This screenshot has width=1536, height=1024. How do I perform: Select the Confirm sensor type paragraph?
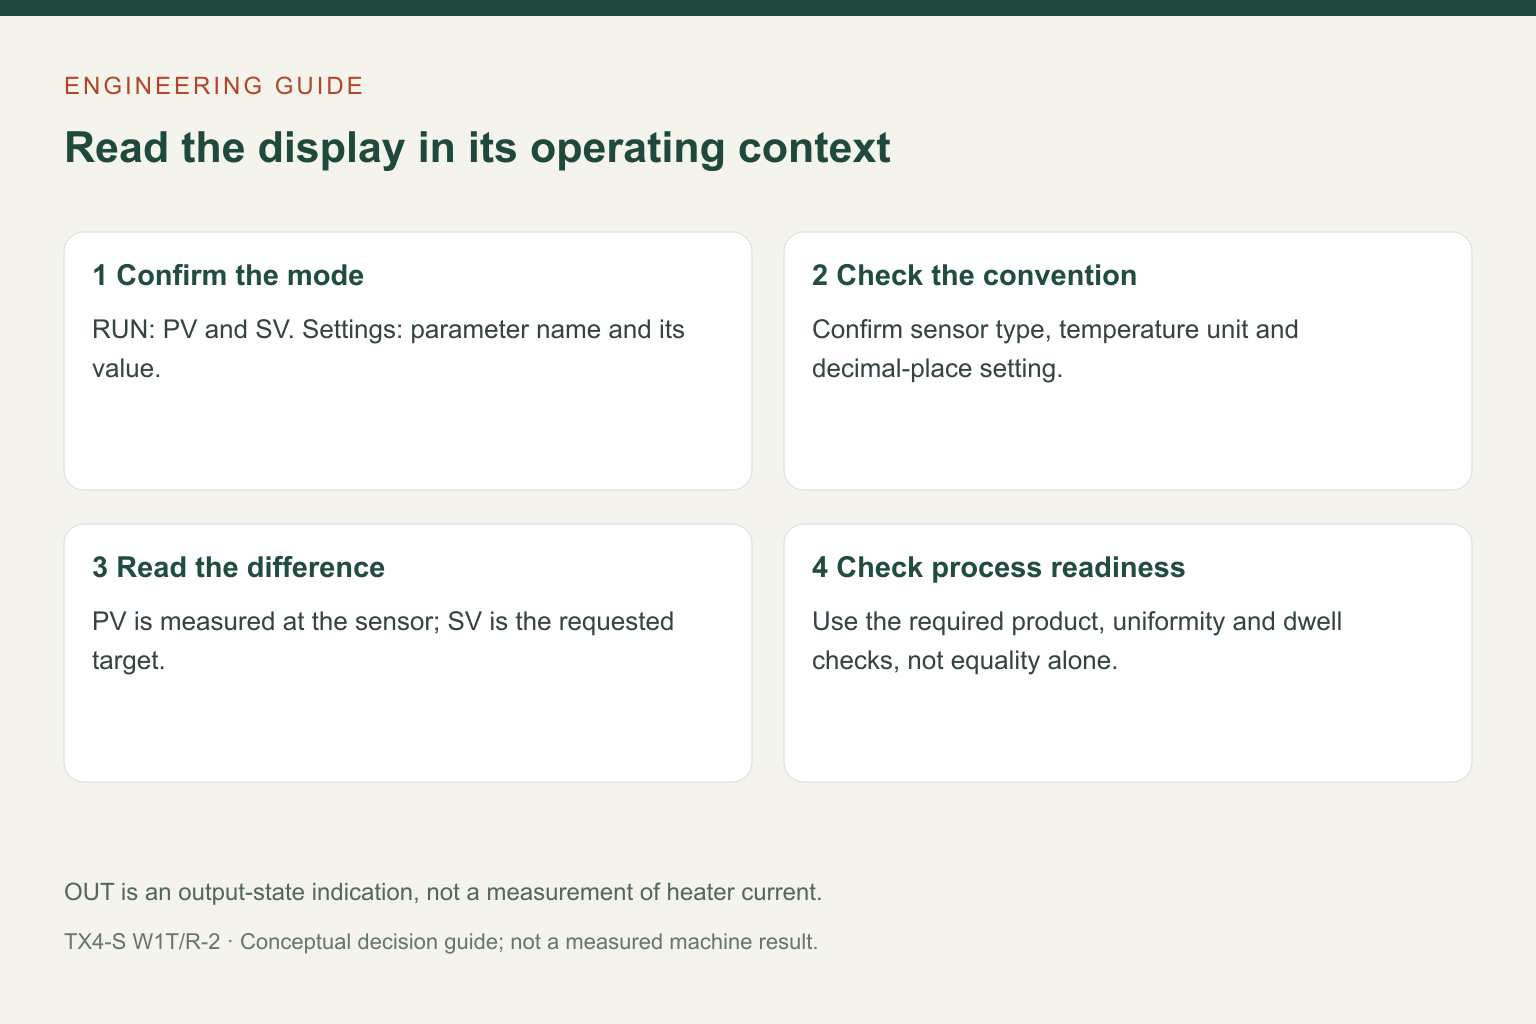tap(1055, 349)
